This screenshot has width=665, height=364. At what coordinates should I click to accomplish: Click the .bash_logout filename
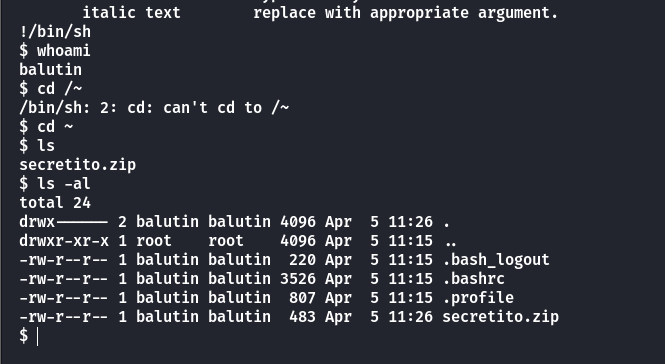tap(496, 260)
